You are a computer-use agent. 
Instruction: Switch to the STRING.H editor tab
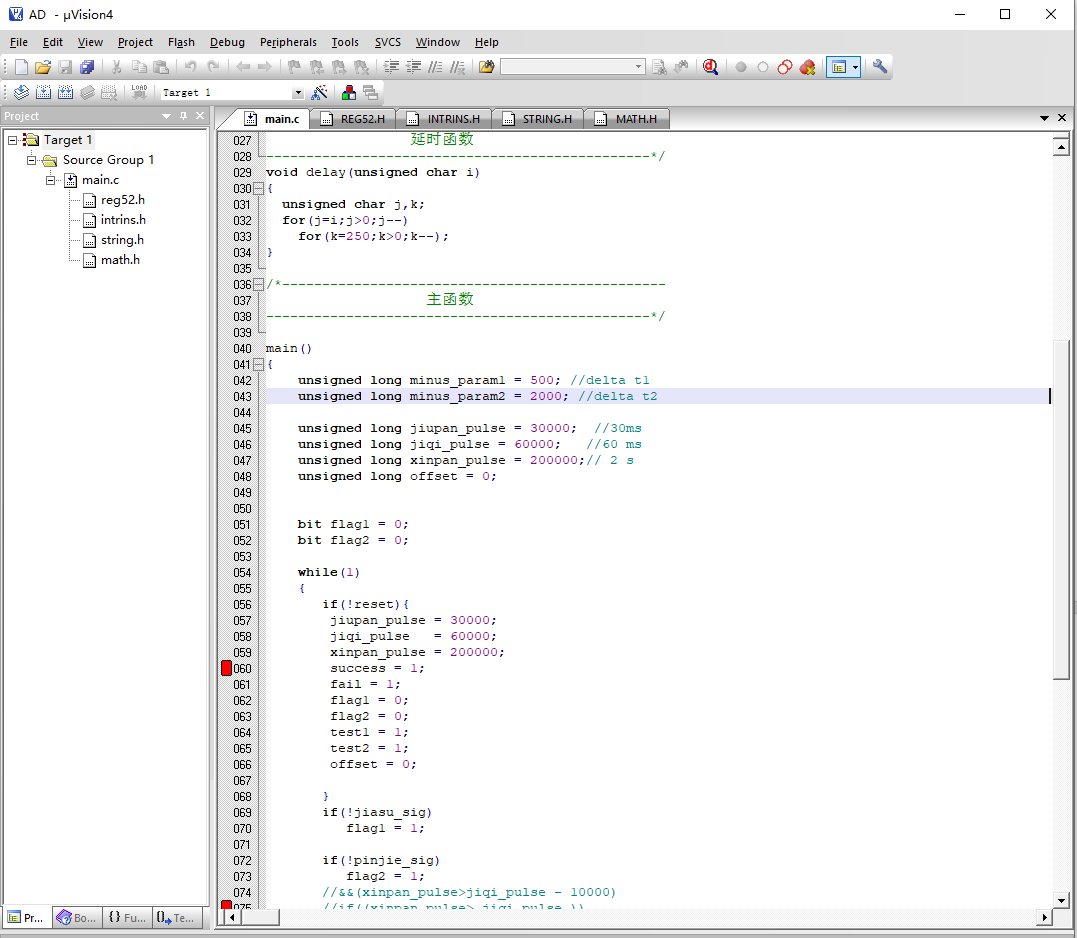(538, 119)
